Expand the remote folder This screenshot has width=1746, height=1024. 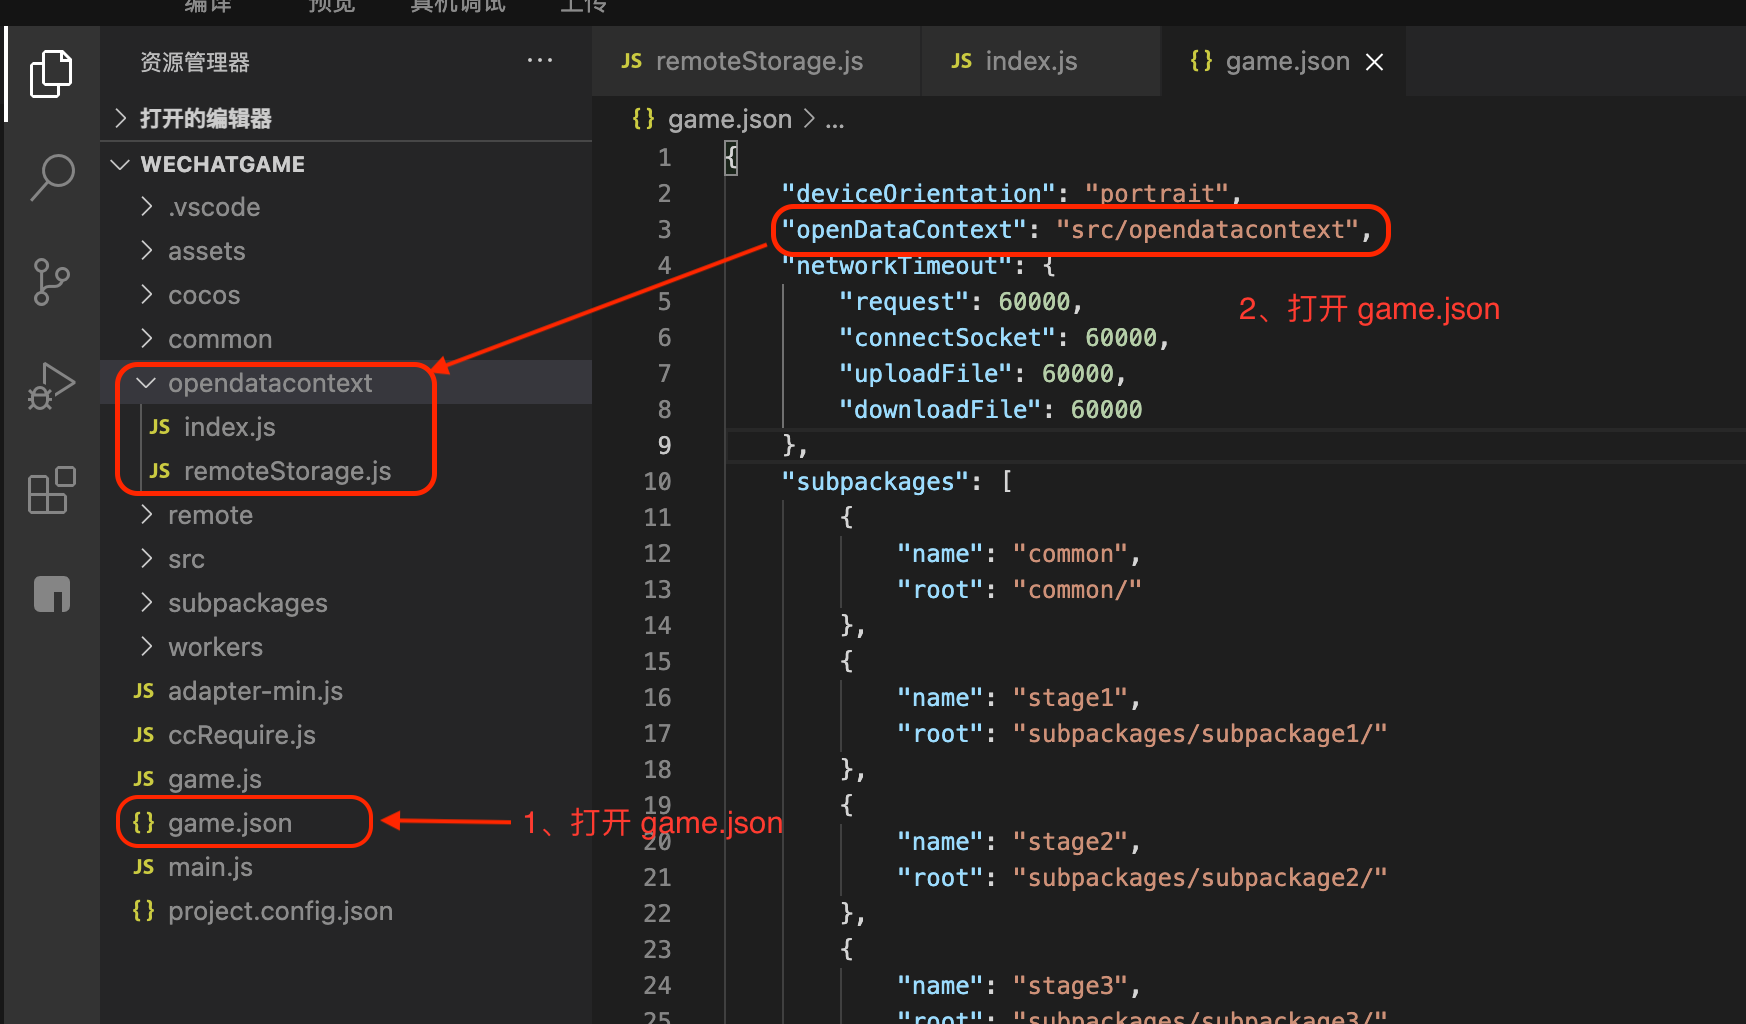pos(346,515)
